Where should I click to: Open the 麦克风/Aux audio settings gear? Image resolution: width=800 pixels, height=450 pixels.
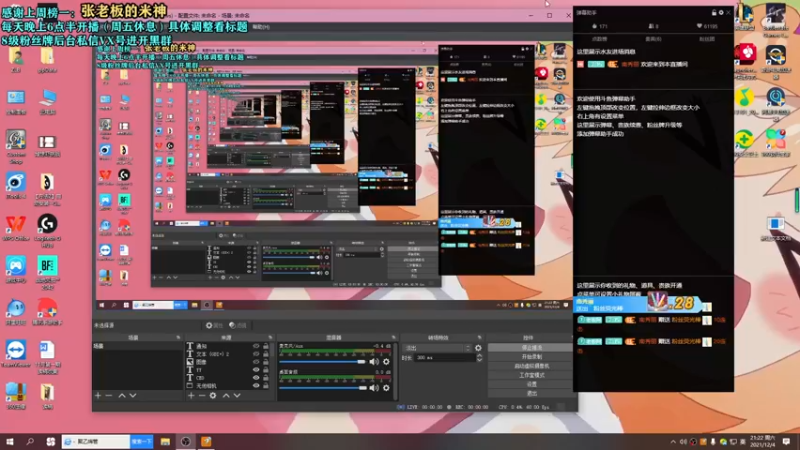[x=386, y=362]
